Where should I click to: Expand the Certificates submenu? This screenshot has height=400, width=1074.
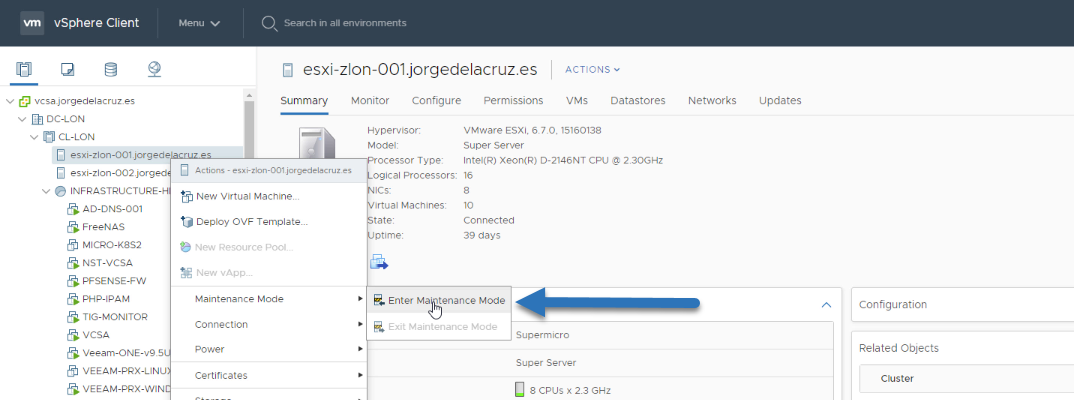tap(268, 375)
